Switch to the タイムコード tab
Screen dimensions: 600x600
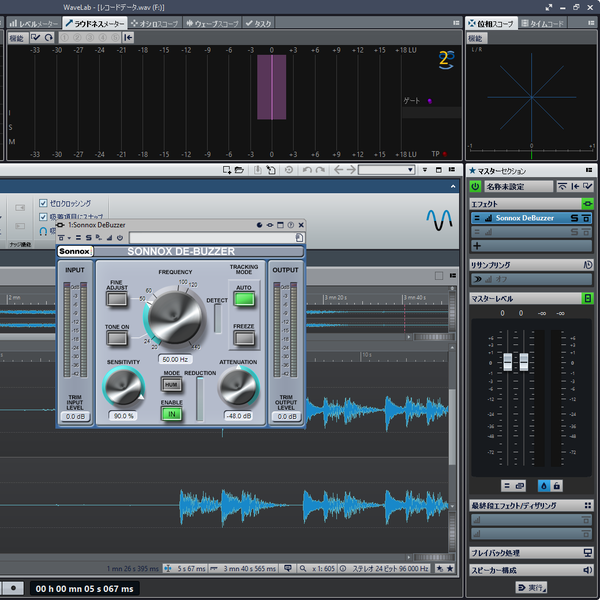[542, 24]
